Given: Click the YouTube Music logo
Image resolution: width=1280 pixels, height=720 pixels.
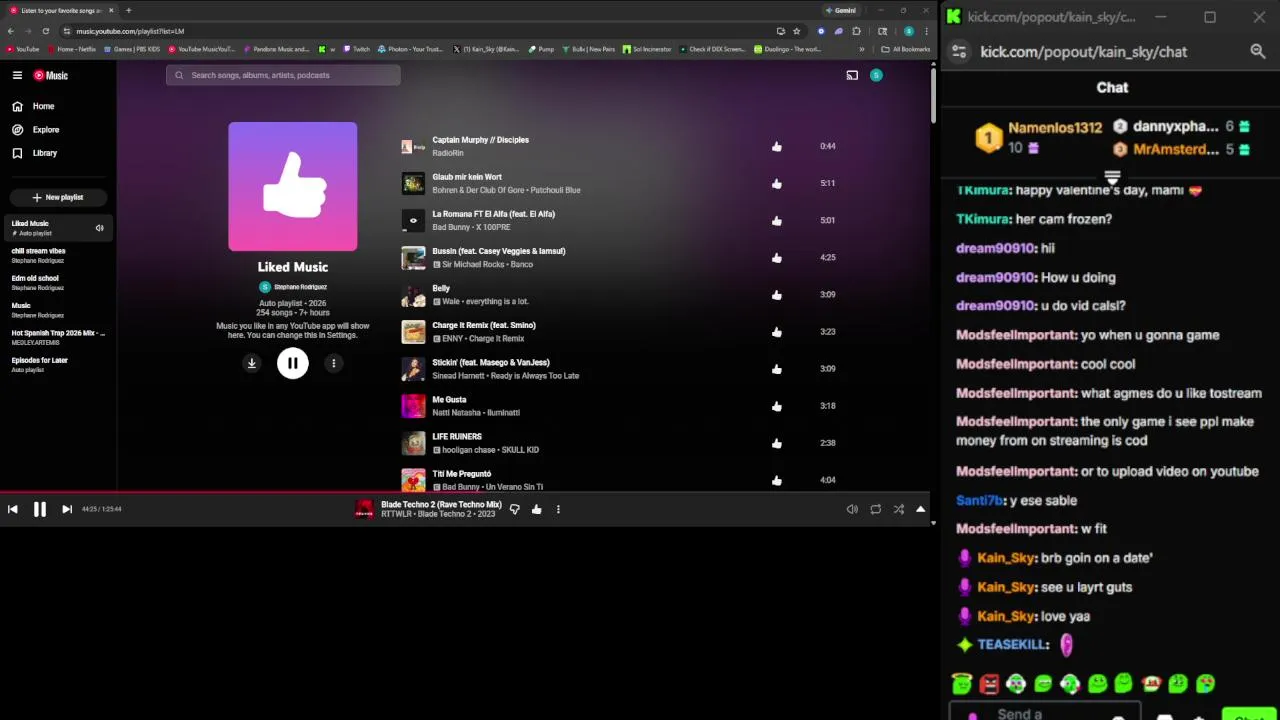Looking at the screenshot, I should coord(51,75).
